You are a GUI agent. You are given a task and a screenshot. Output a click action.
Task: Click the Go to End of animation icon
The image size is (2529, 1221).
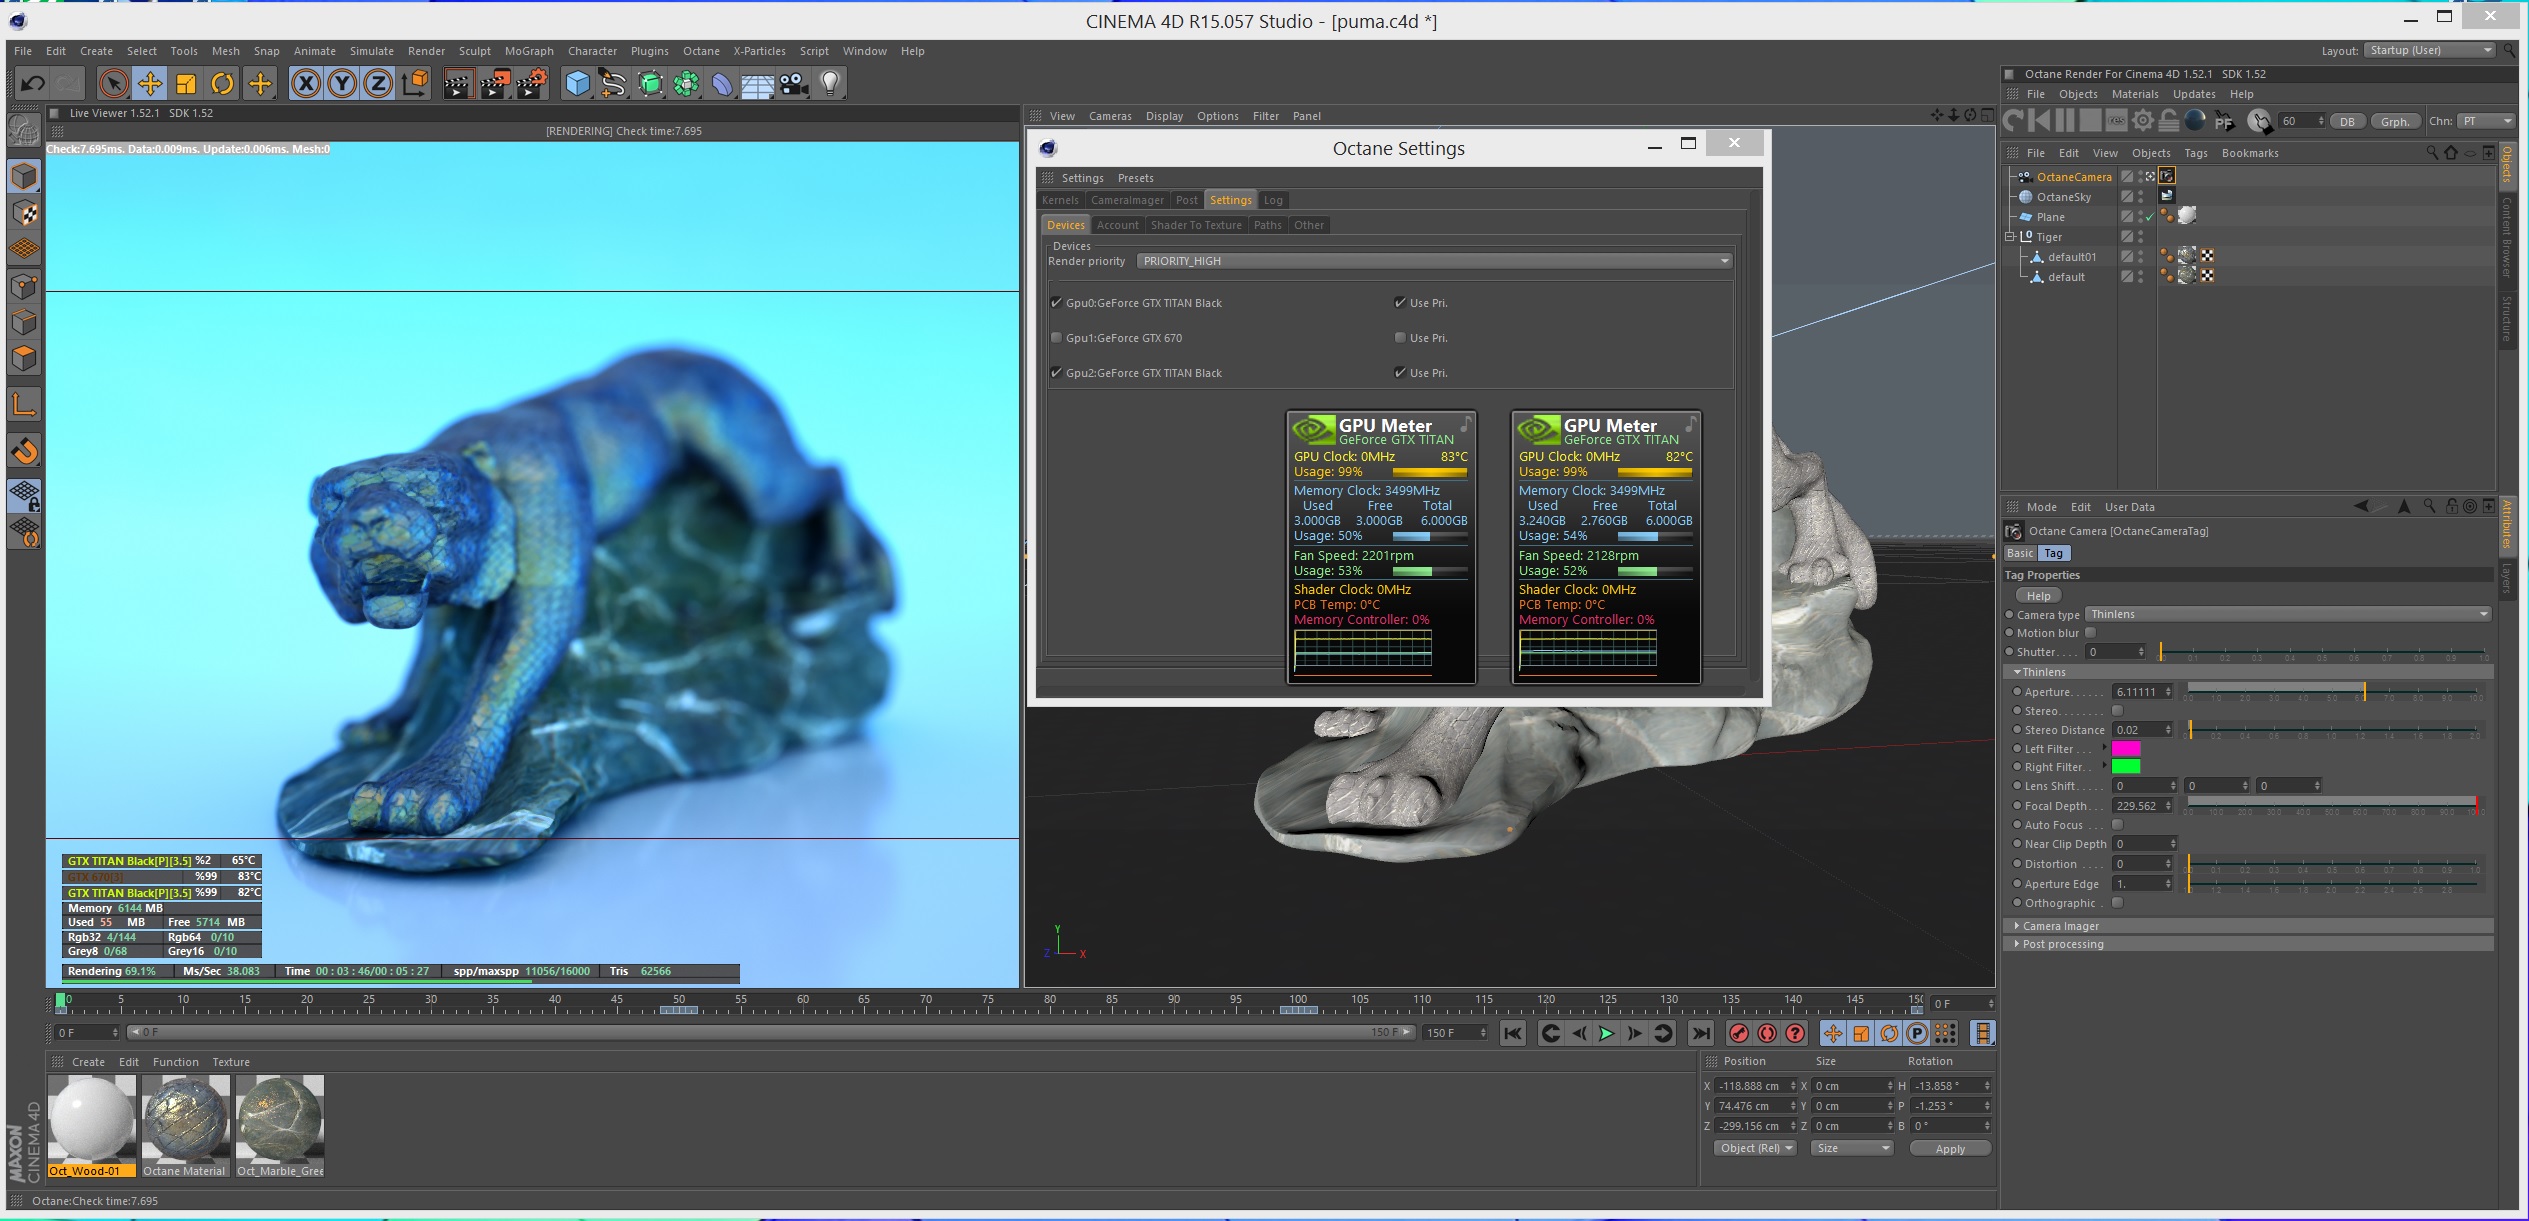[1700, 1033]
